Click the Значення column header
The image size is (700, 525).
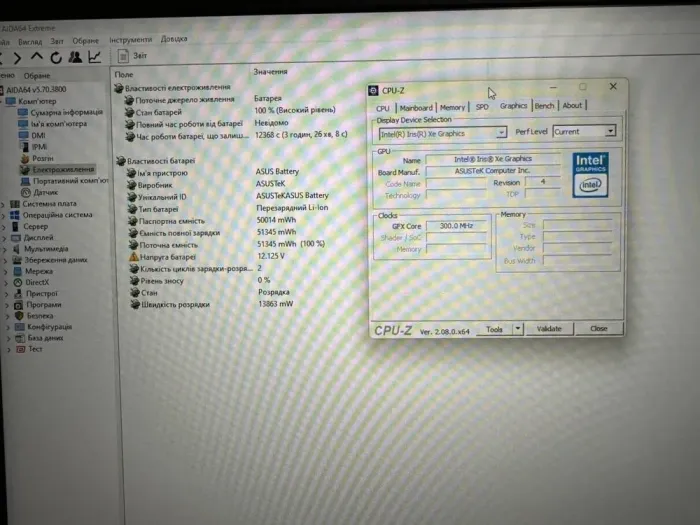pyautogui.click(x=270, y=72)
